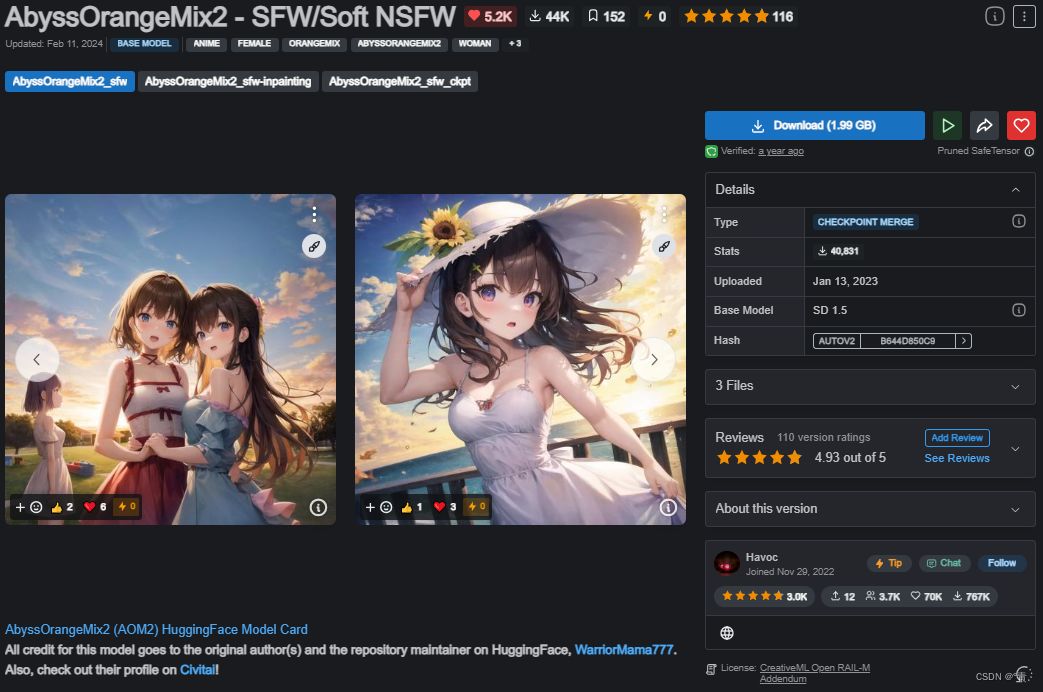This screenshot has height=692, width=1043.
Task: Click brush remix icon on second image
Action: coord(664,246)
